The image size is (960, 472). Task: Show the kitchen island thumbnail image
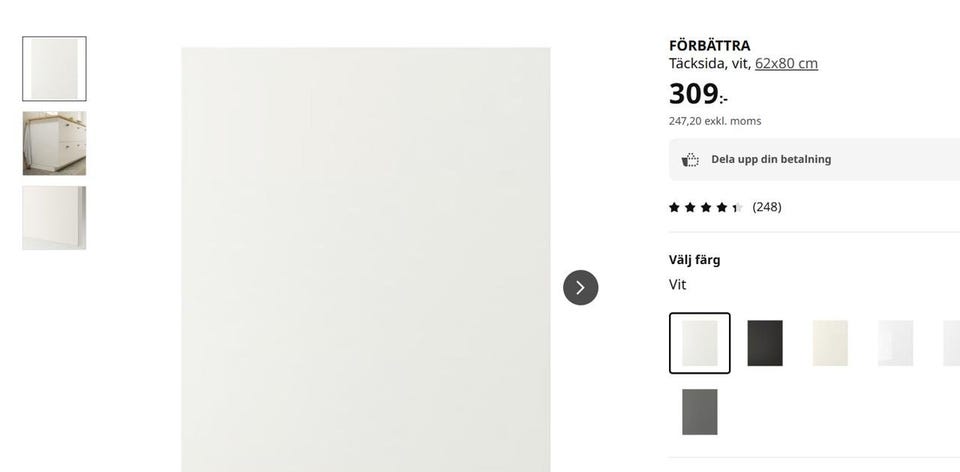(54, 143)
